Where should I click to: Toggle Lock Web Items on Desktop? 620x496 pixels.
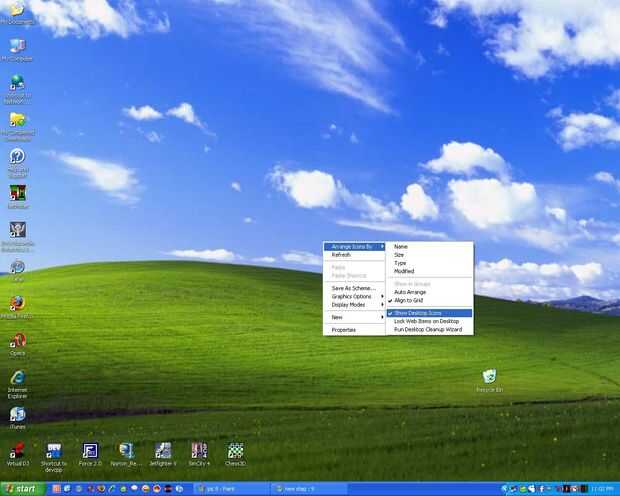[x=429, y=321]
